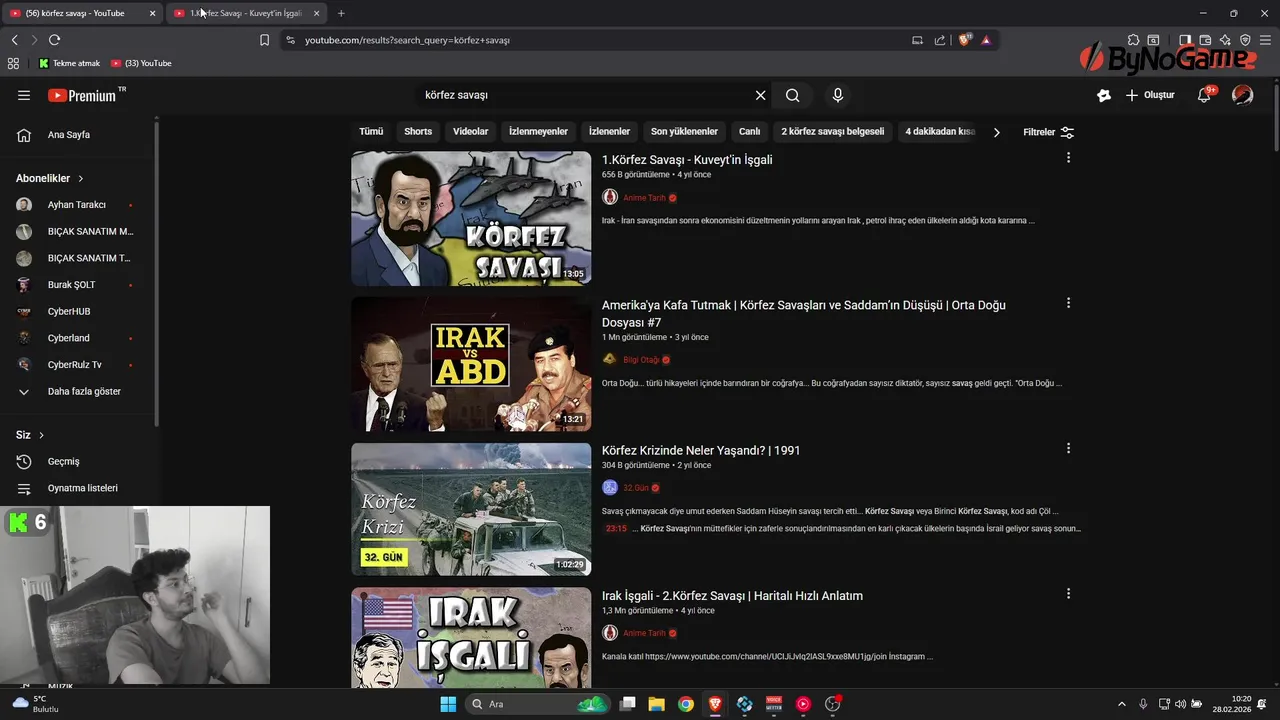1280x720 pixels.
Task: Click the IRAK vs ABD thumbnail
Action: click(x=471, y=364)
